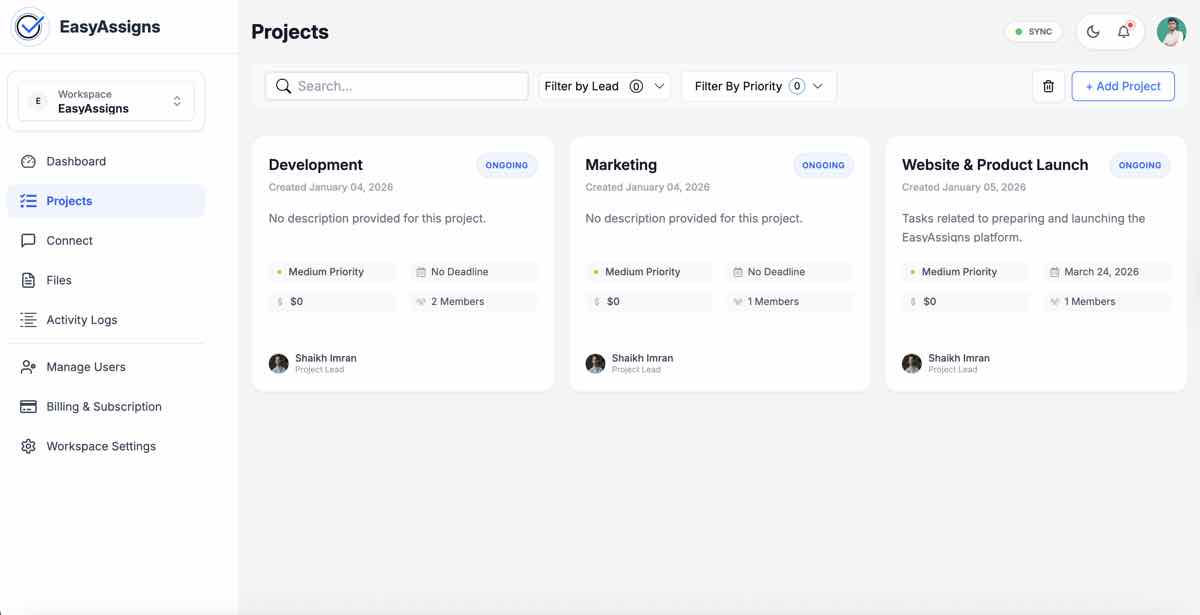Select the Connect chat icon in sidebar
The height and width of the screenshot is (615, 1200).
point(29,240)
